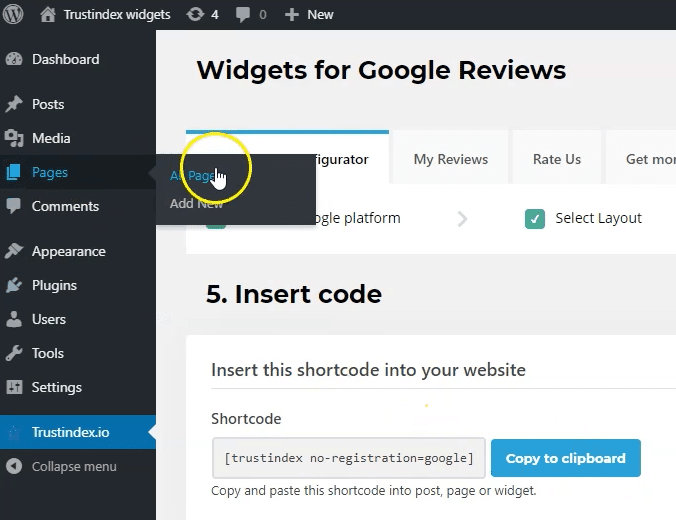
Task: Open the Pages menu item
Action: pos(50,172)
